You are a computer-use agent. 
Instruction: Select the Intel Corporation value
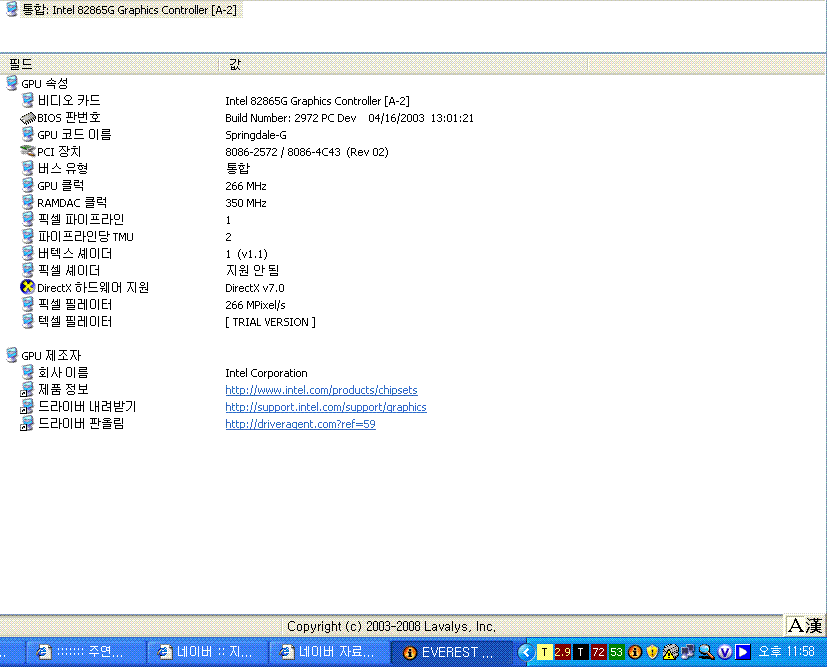click(x=266, y=373)
